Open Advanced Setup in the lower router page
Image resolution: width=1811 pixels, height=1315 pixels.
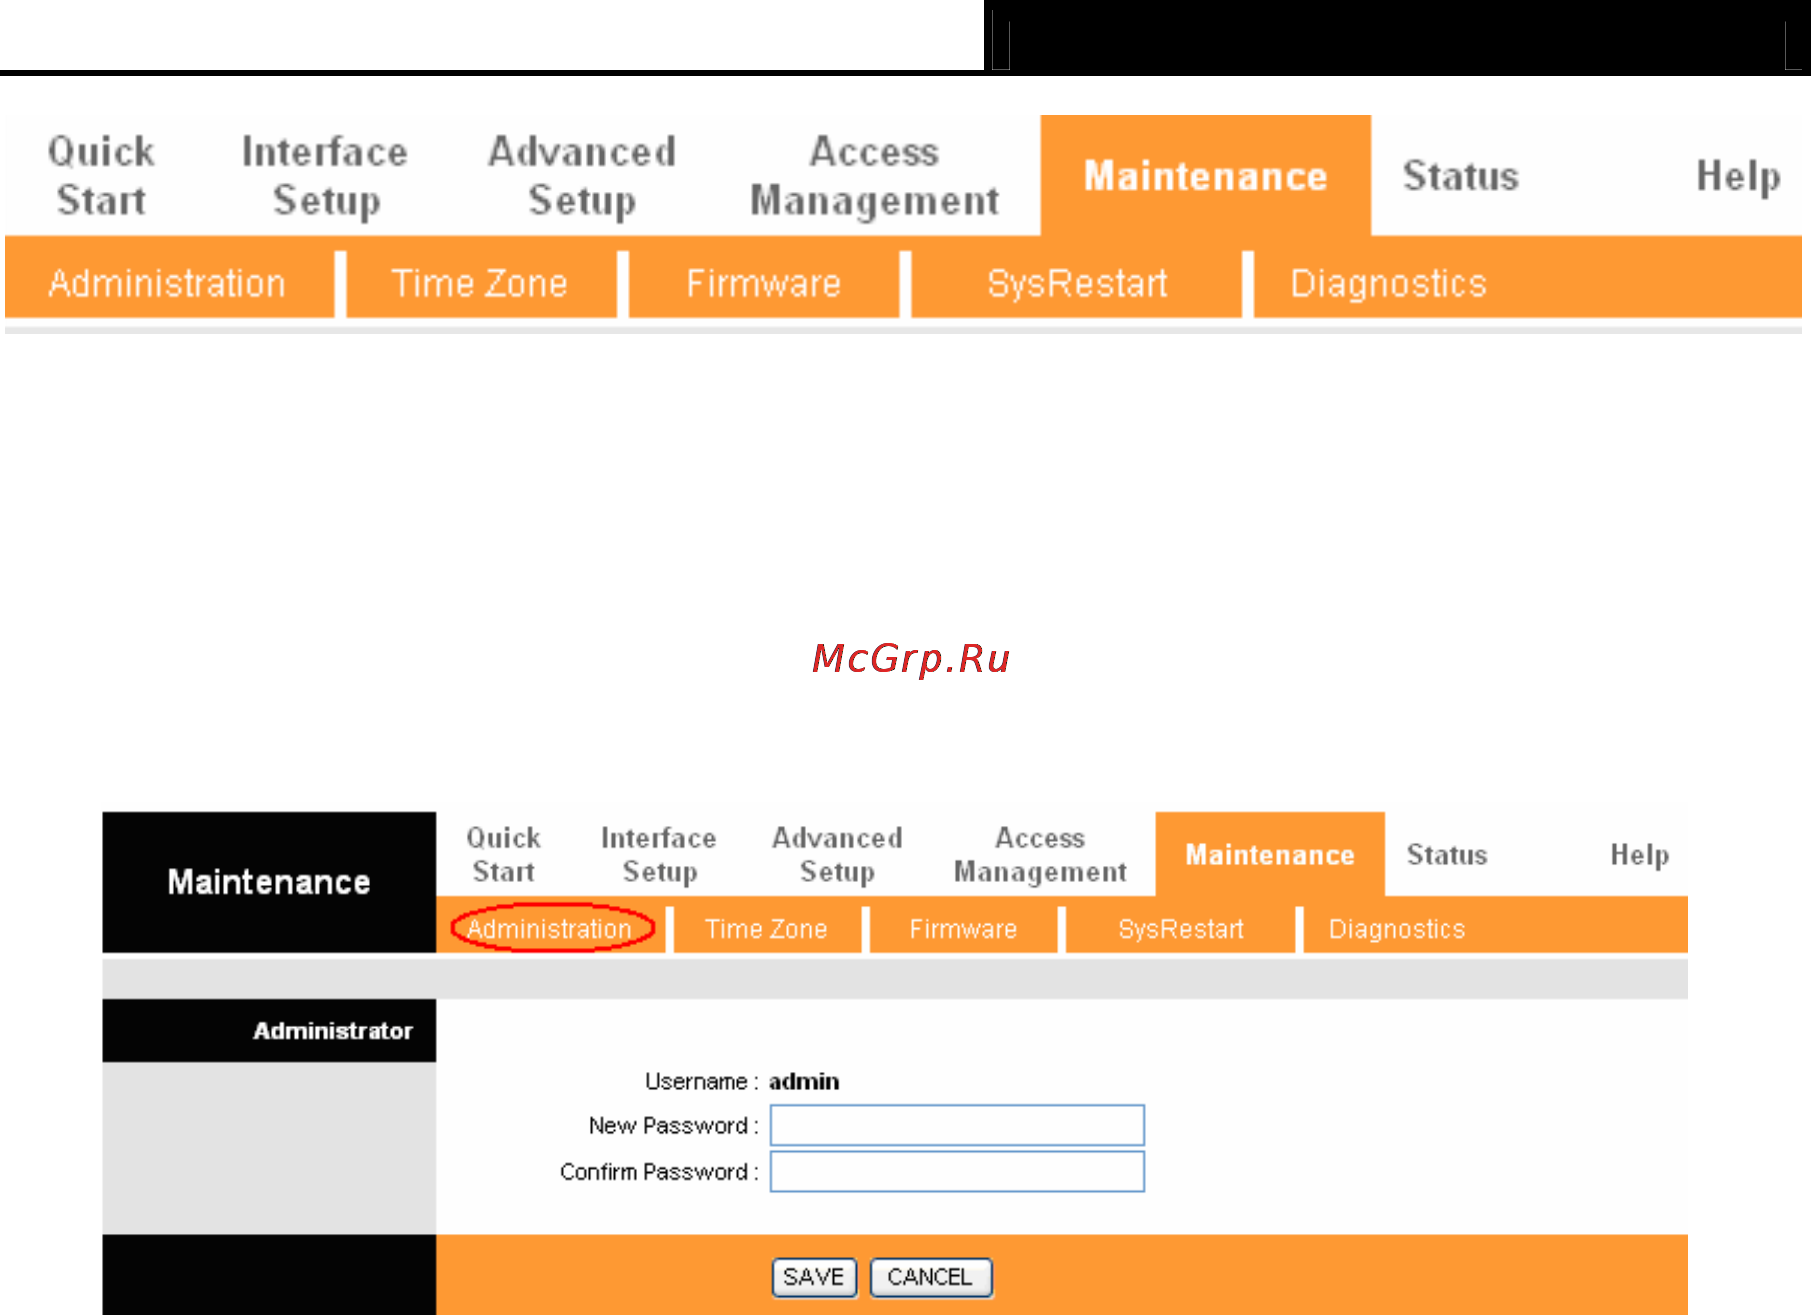coord(837,855)
